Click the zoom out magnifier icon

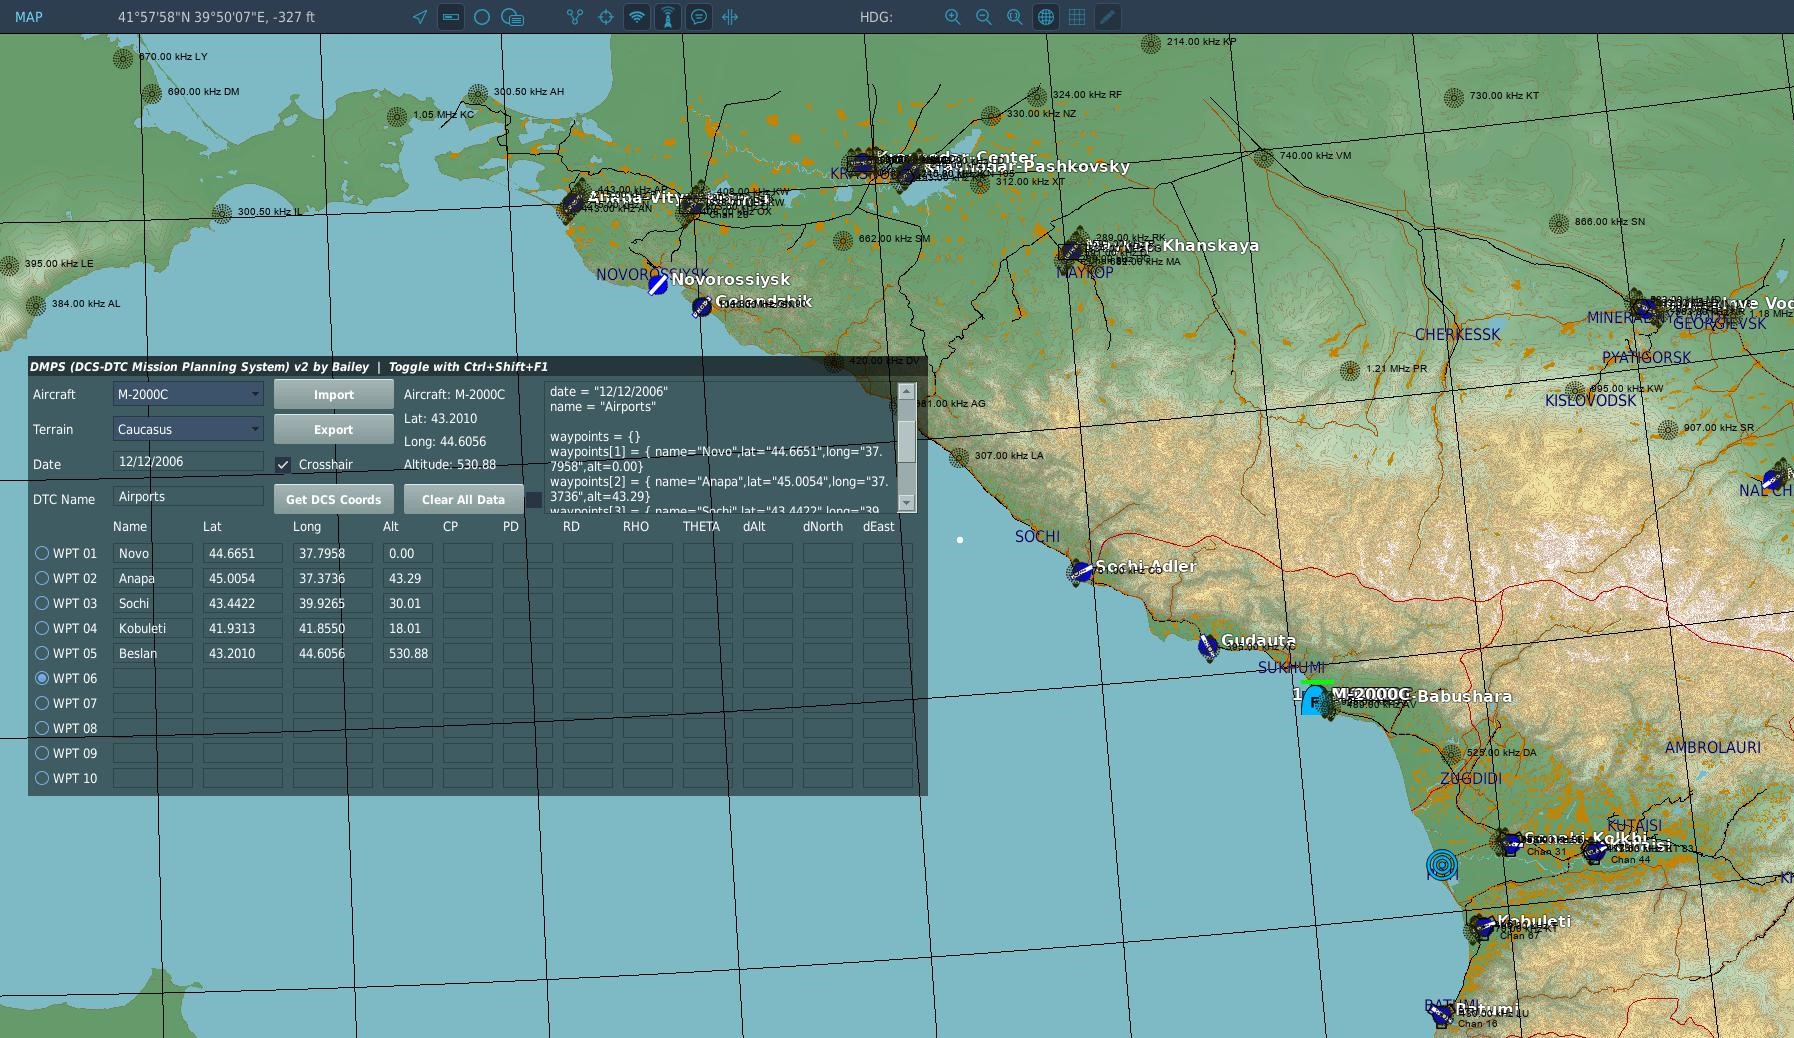(983, 17)
